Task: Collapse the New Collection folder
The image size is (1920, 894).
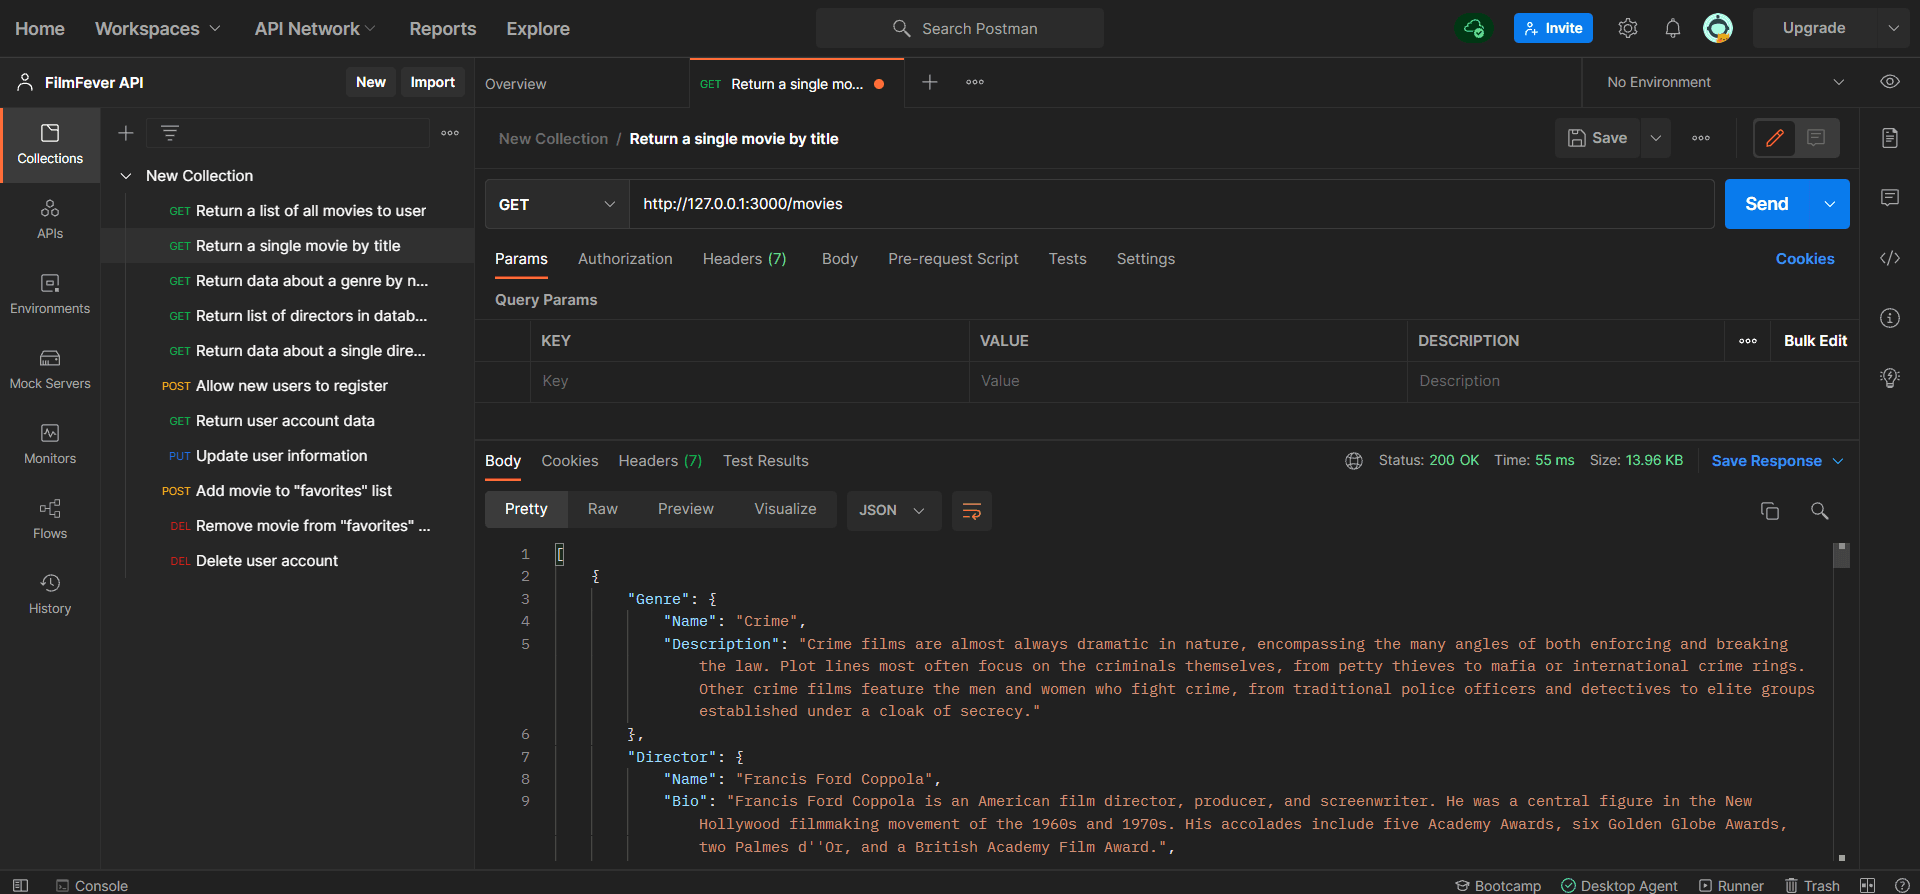Action: coord(126,176)
